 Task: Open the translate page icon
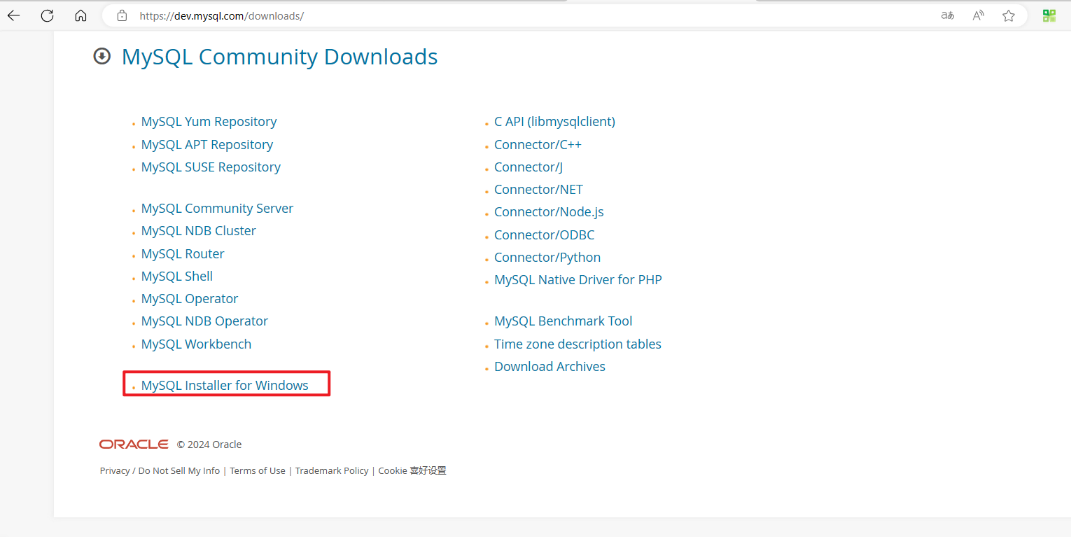click(x=947, y=16)
